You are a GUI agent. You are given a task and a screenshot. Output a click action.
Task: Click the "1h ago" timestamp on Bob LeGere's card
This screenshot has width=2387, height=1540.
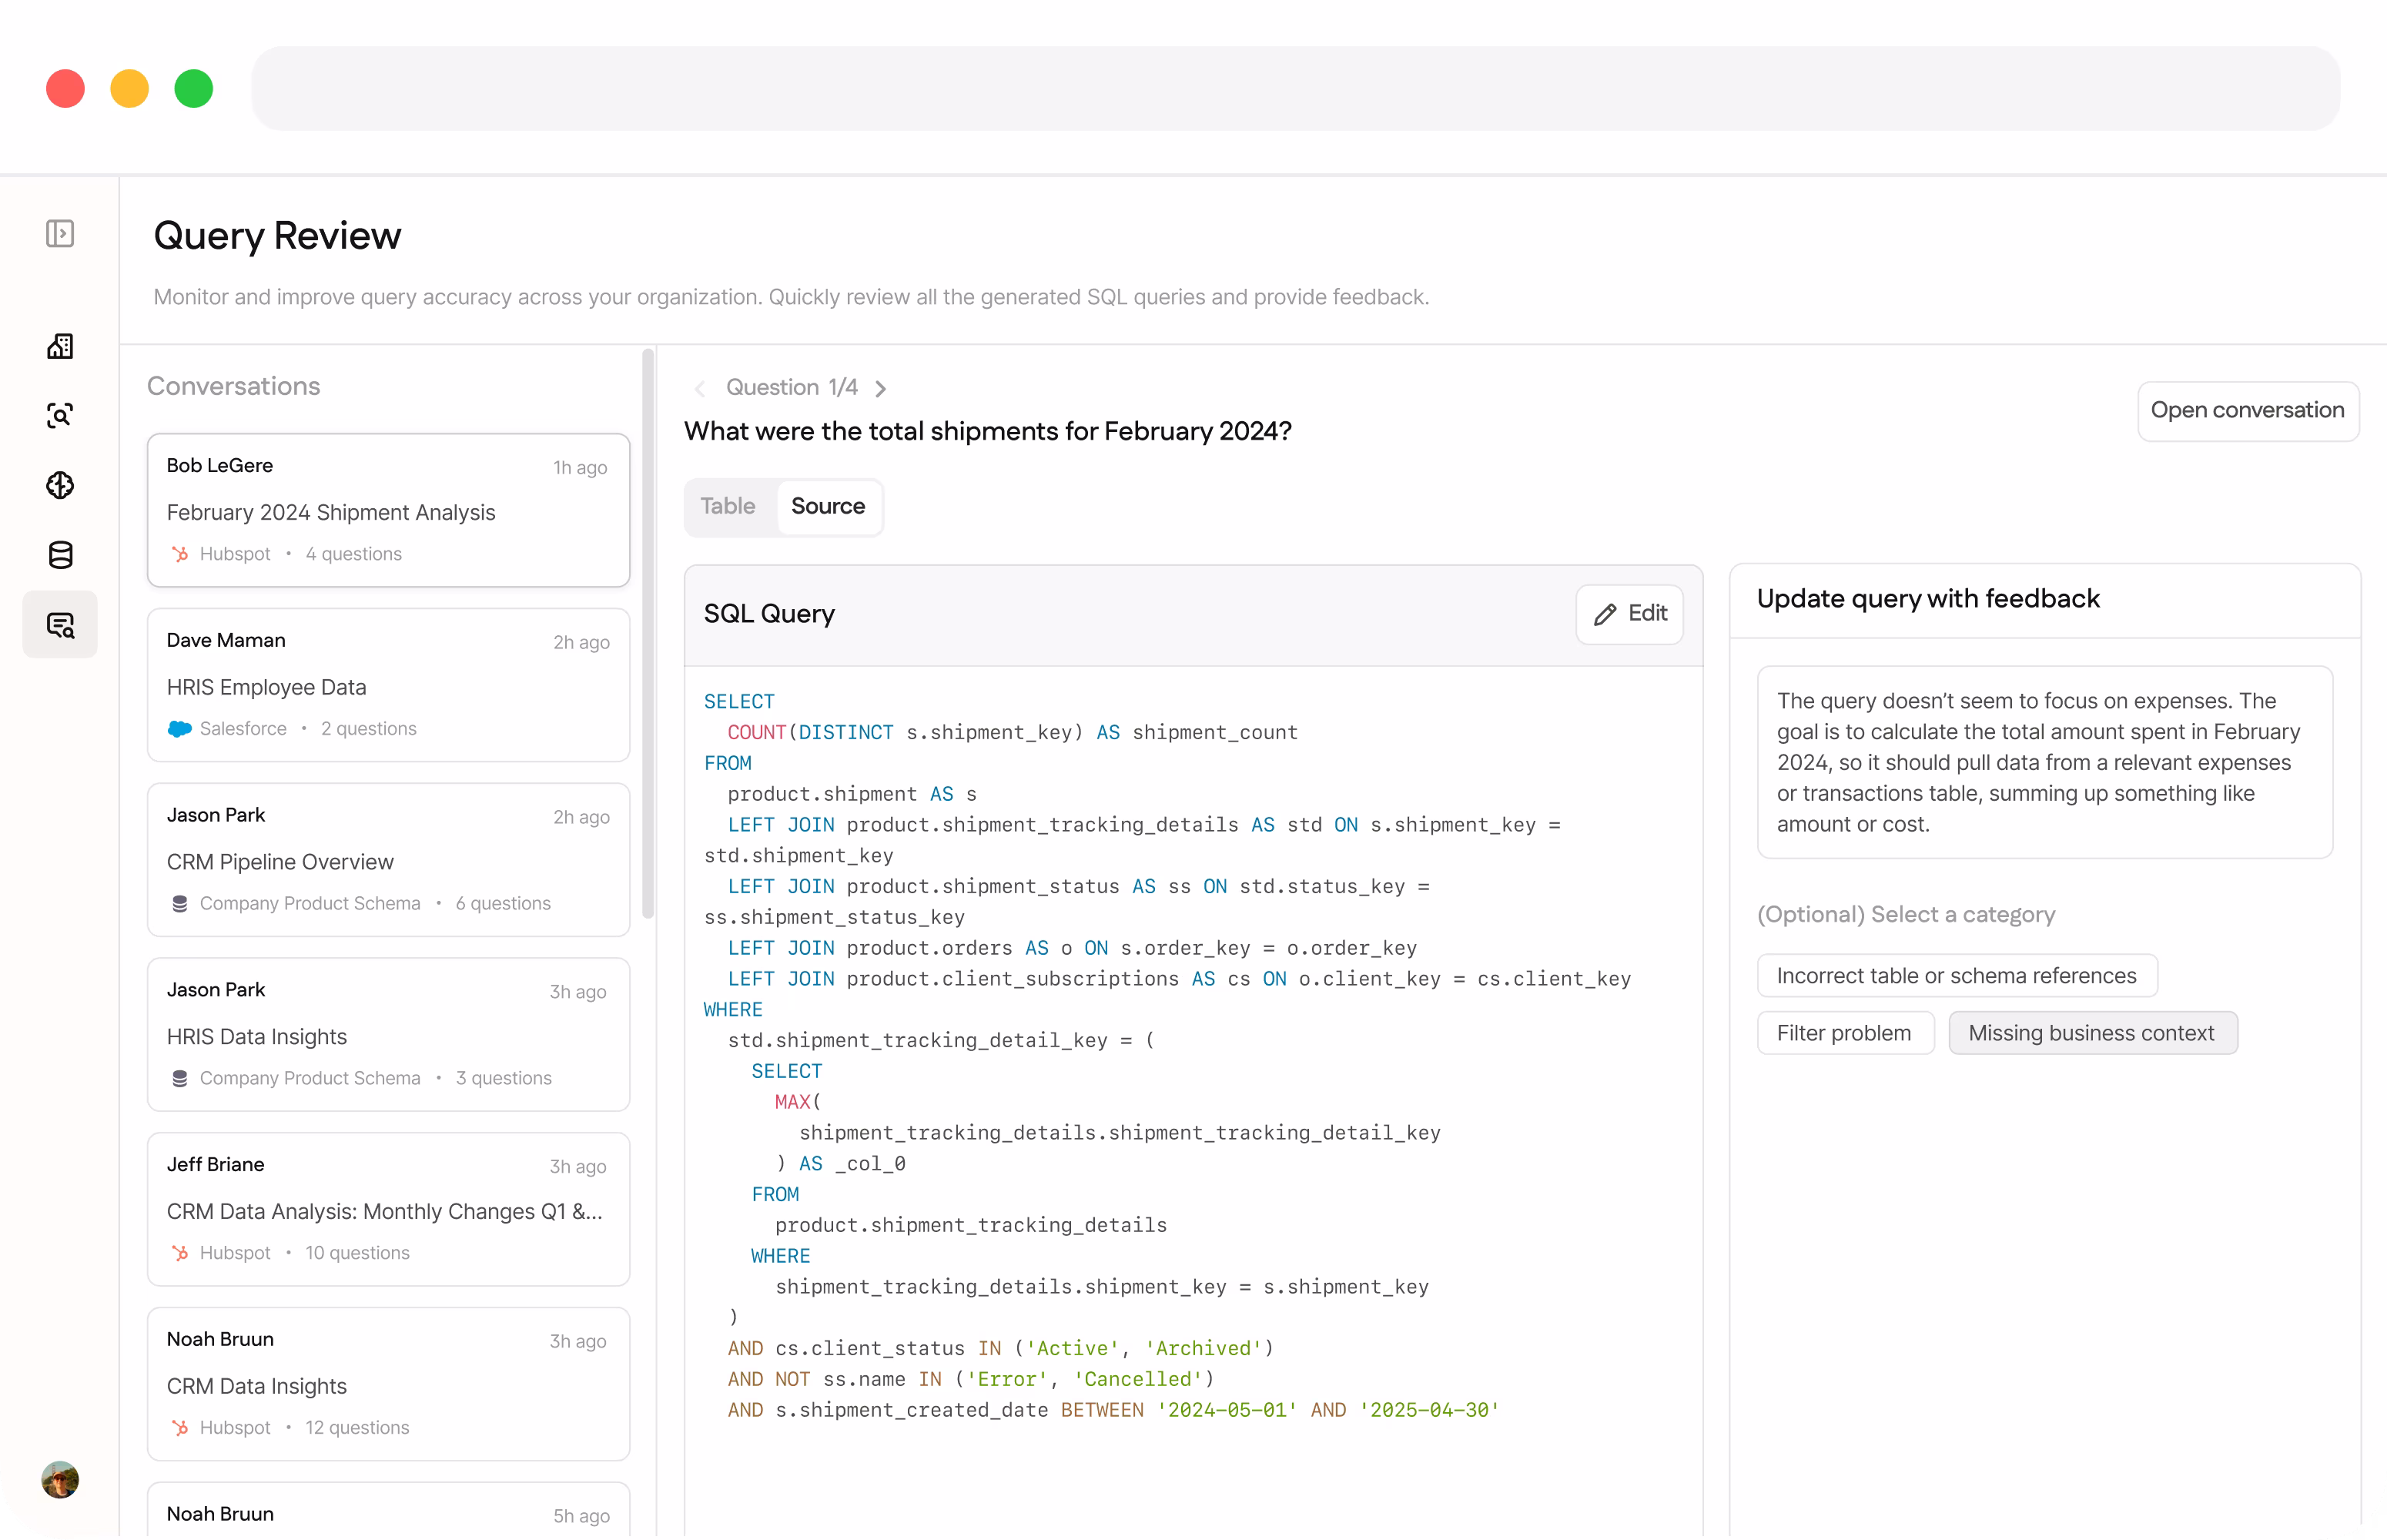point(580,468)
